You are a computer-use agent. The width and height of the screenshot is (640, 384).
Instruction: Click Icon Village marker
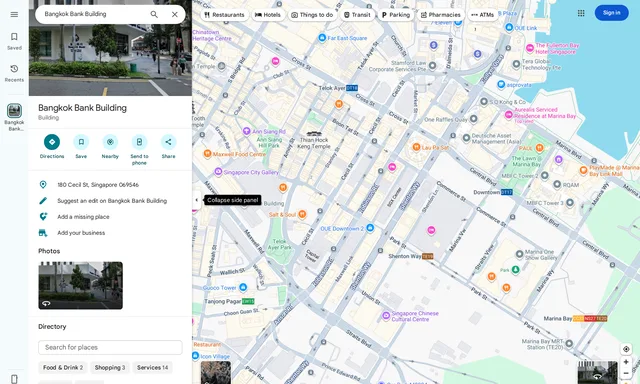196,356
